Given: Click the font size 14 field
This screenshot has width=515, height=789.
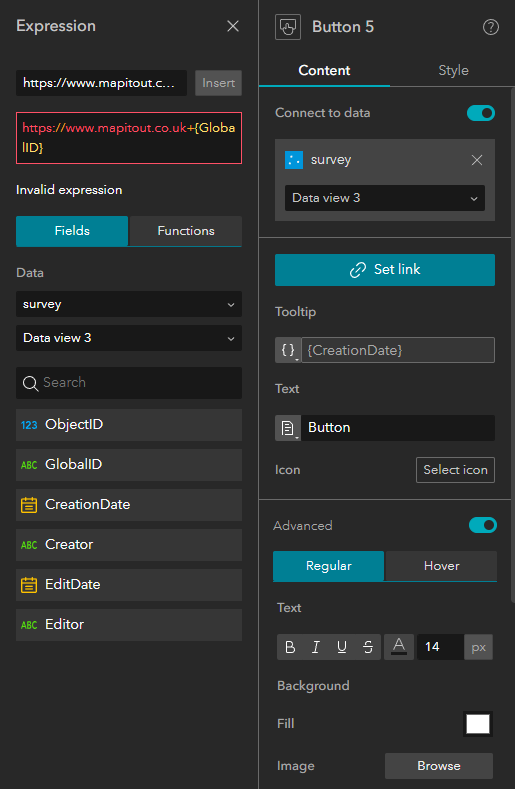Looking at the screenshot, I should coord(440,647).
